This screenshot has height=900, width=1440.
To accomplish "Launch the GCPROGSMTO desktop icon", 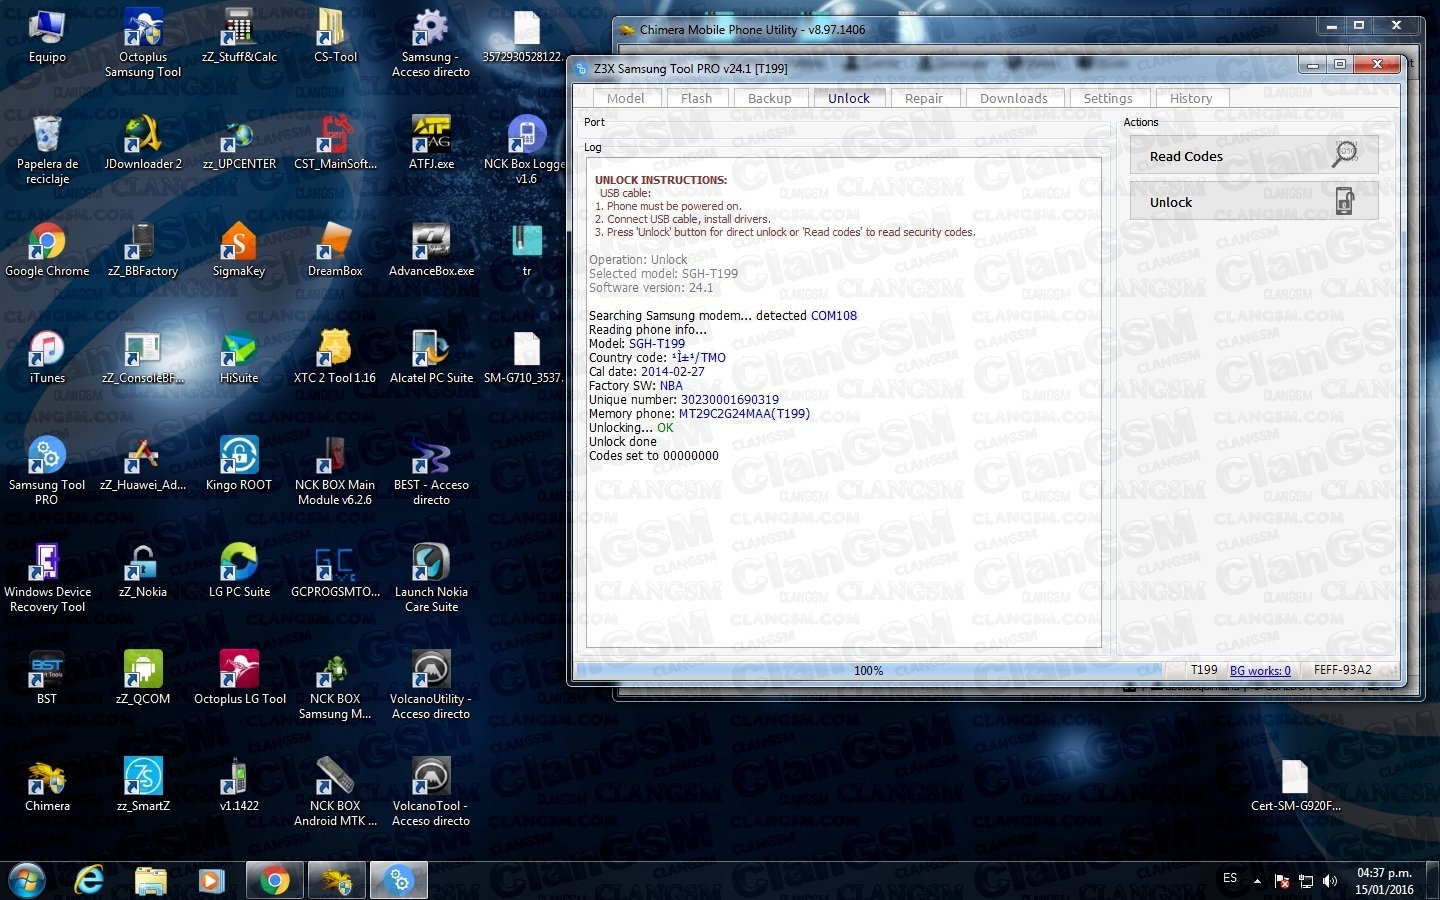I will point(335,571).
